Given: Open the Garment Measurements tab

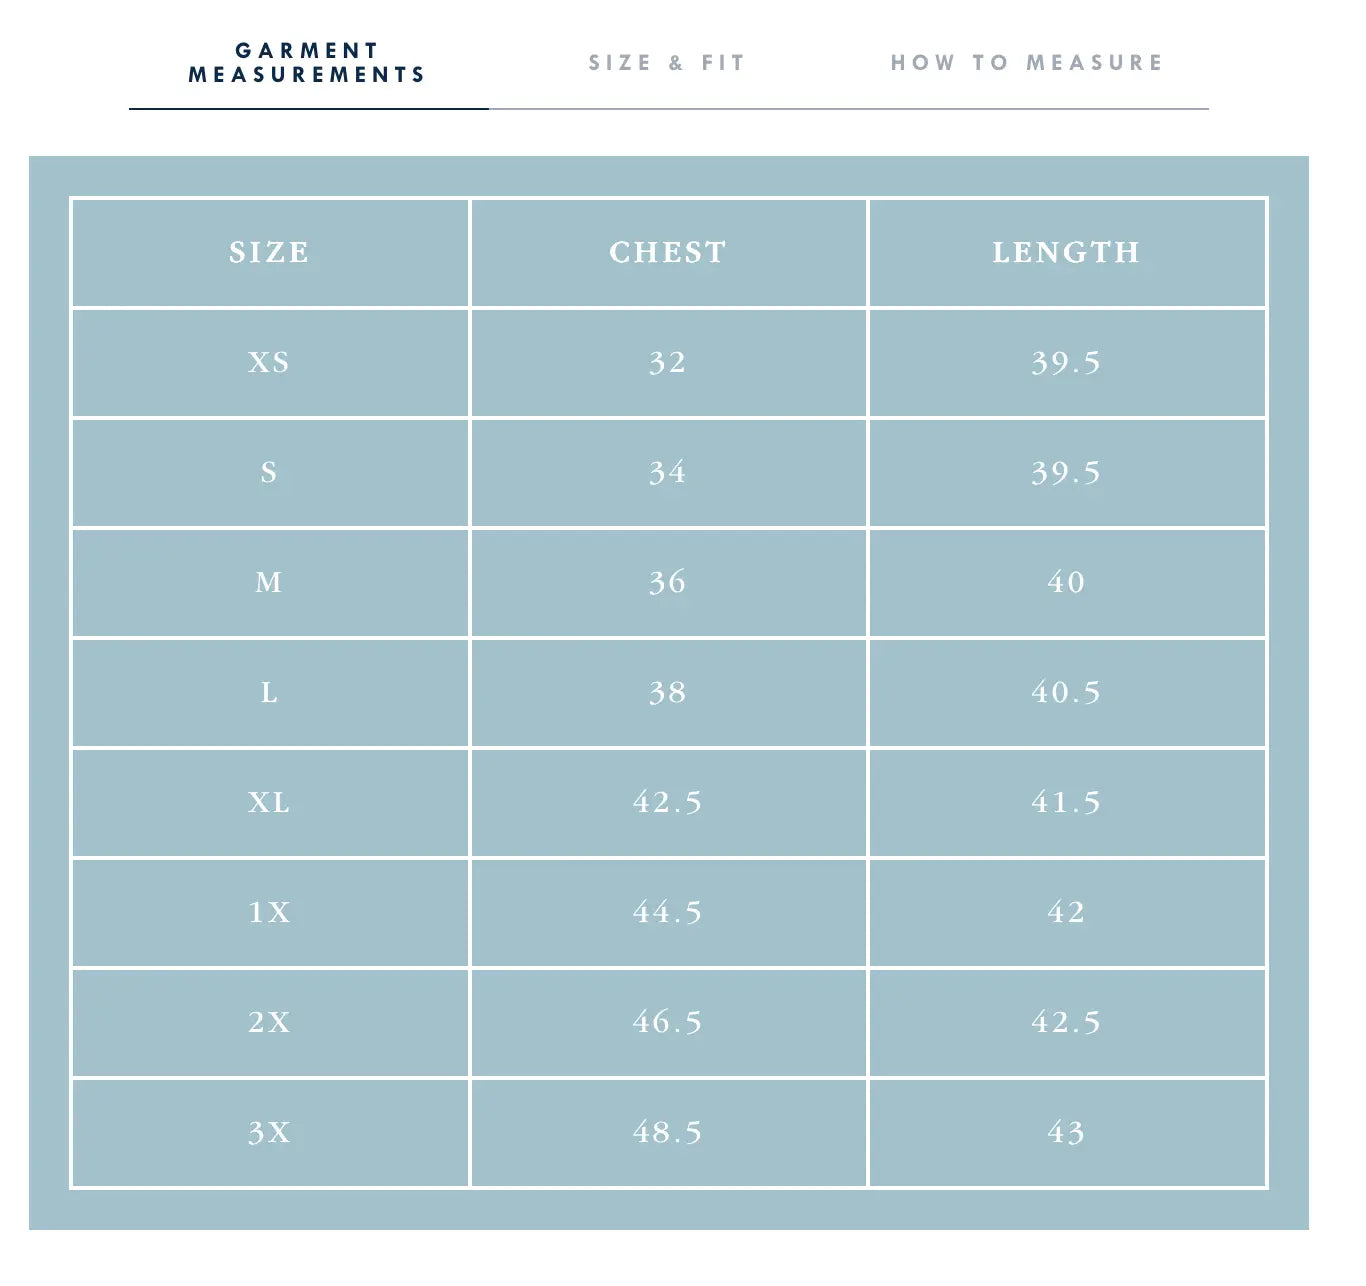Looking at the screenshot, I should click(x=308, y=63).
